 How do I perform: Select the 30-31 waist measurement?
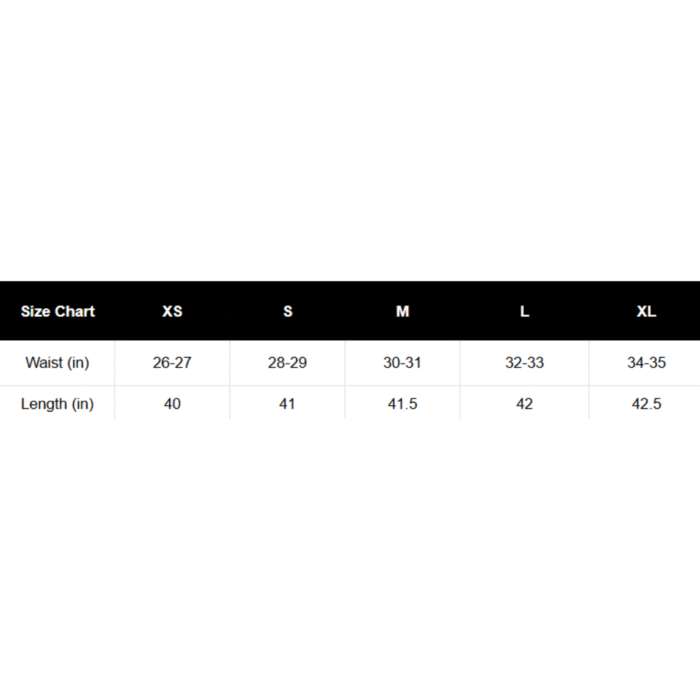click(x=402, y=363)
